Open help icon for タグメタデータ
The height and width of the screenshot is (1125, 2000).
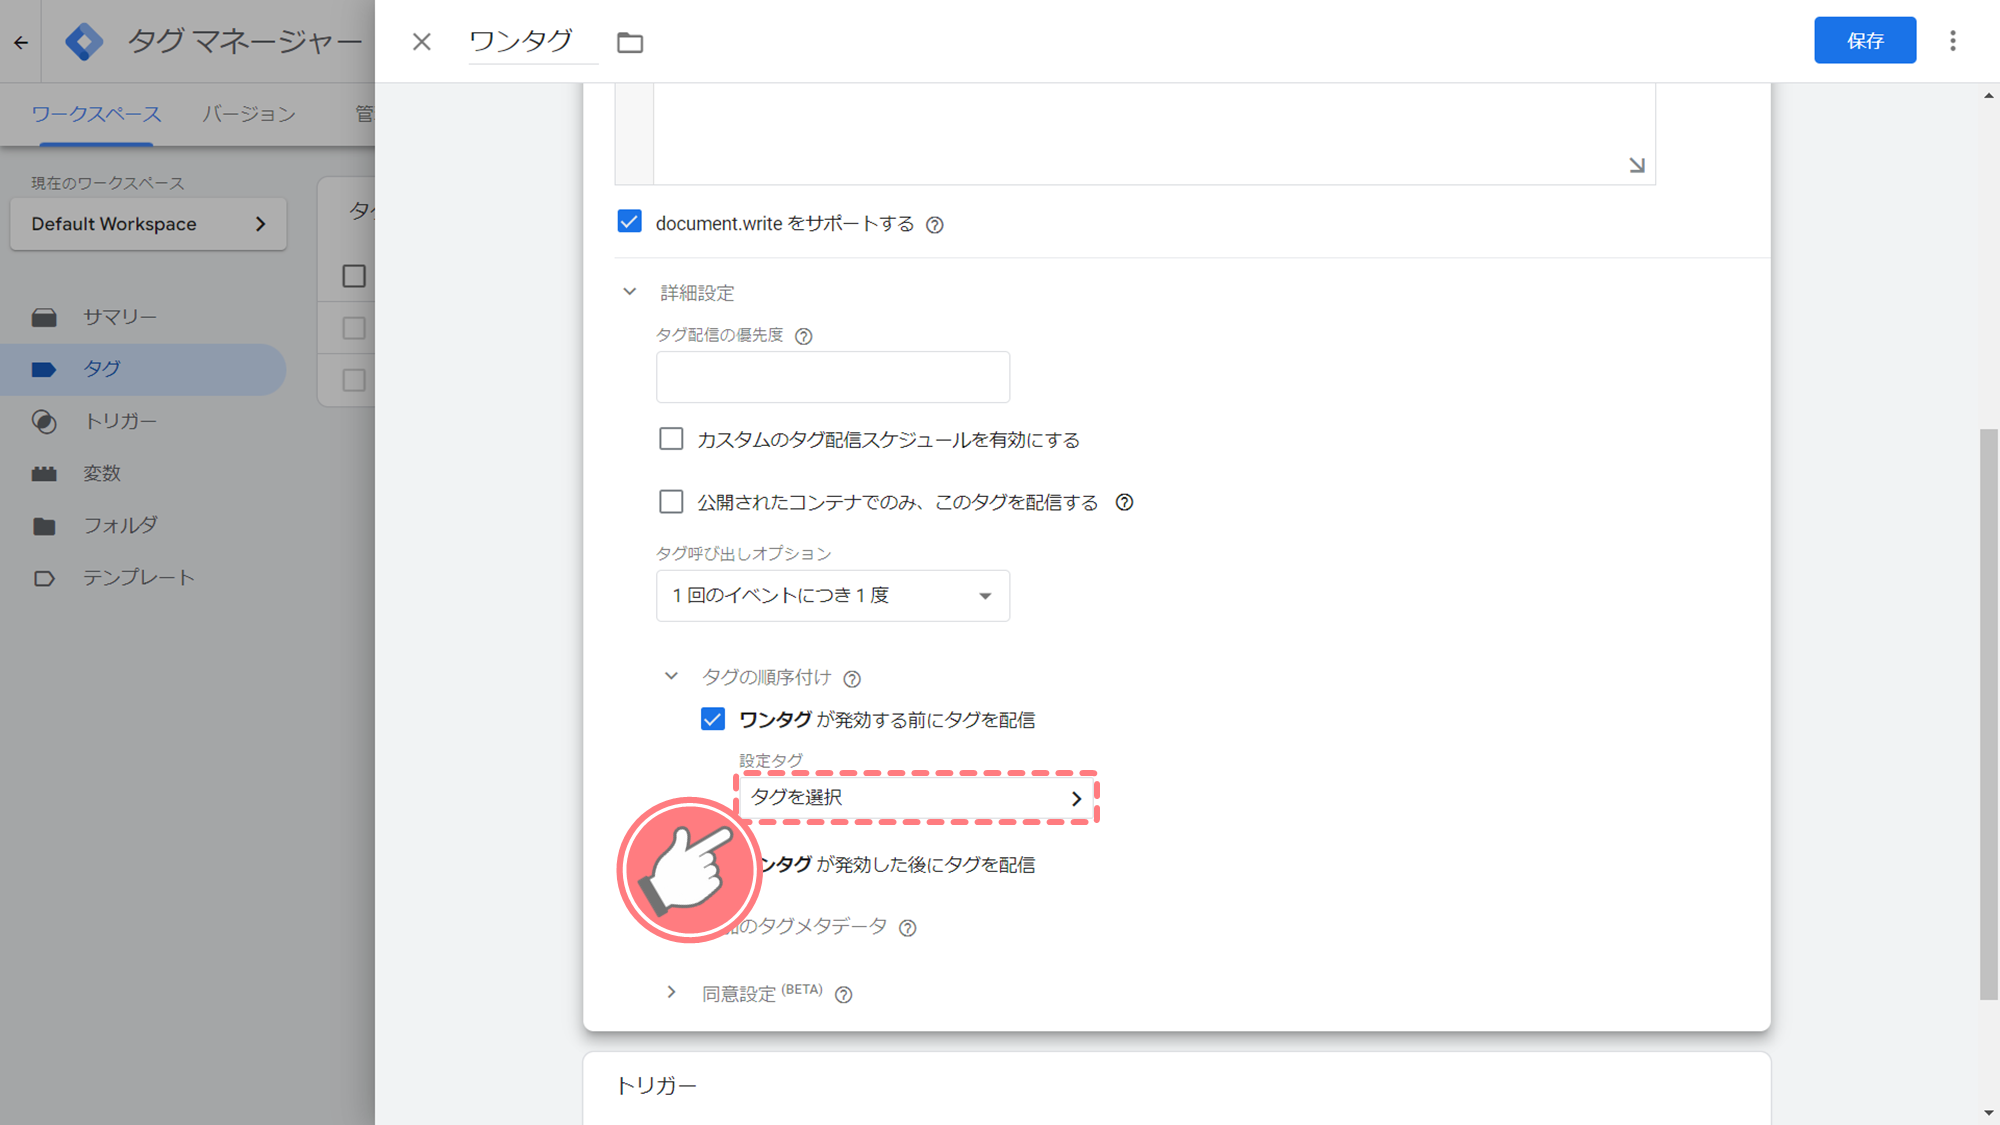tap(908, 928)
